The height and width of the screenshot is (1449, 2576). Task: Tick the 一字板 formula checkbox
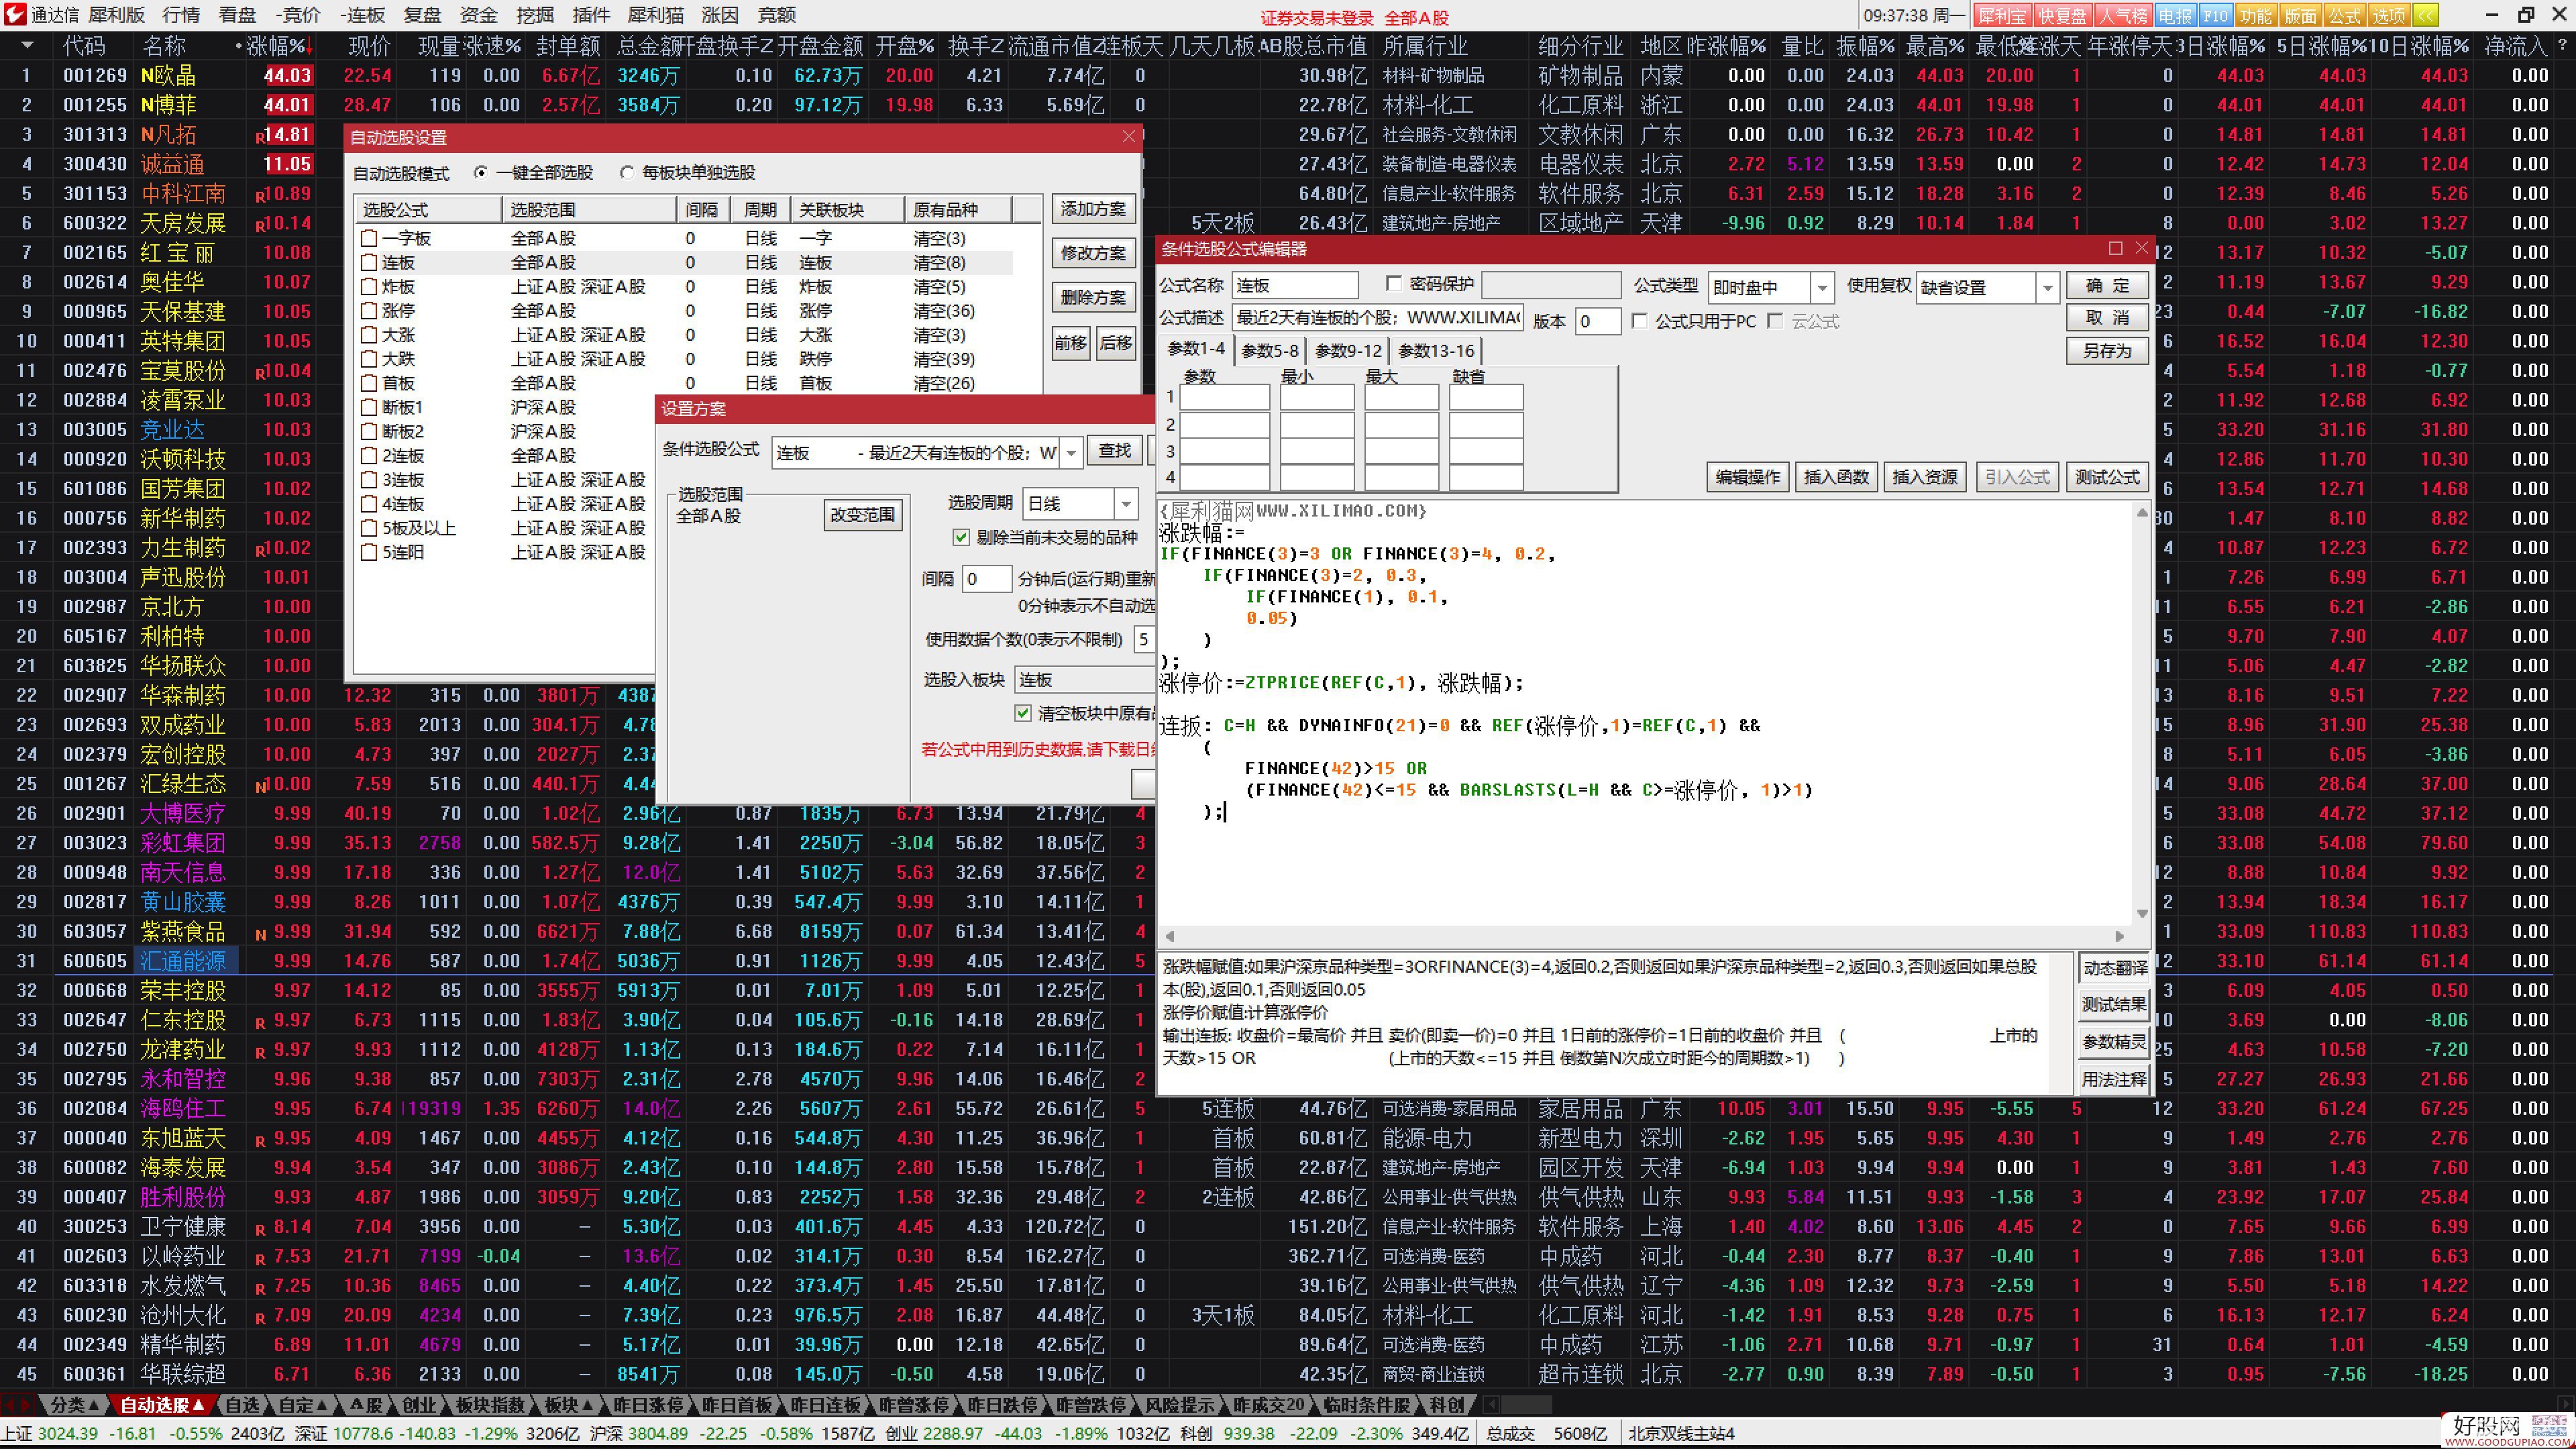[x=369, y=238]
